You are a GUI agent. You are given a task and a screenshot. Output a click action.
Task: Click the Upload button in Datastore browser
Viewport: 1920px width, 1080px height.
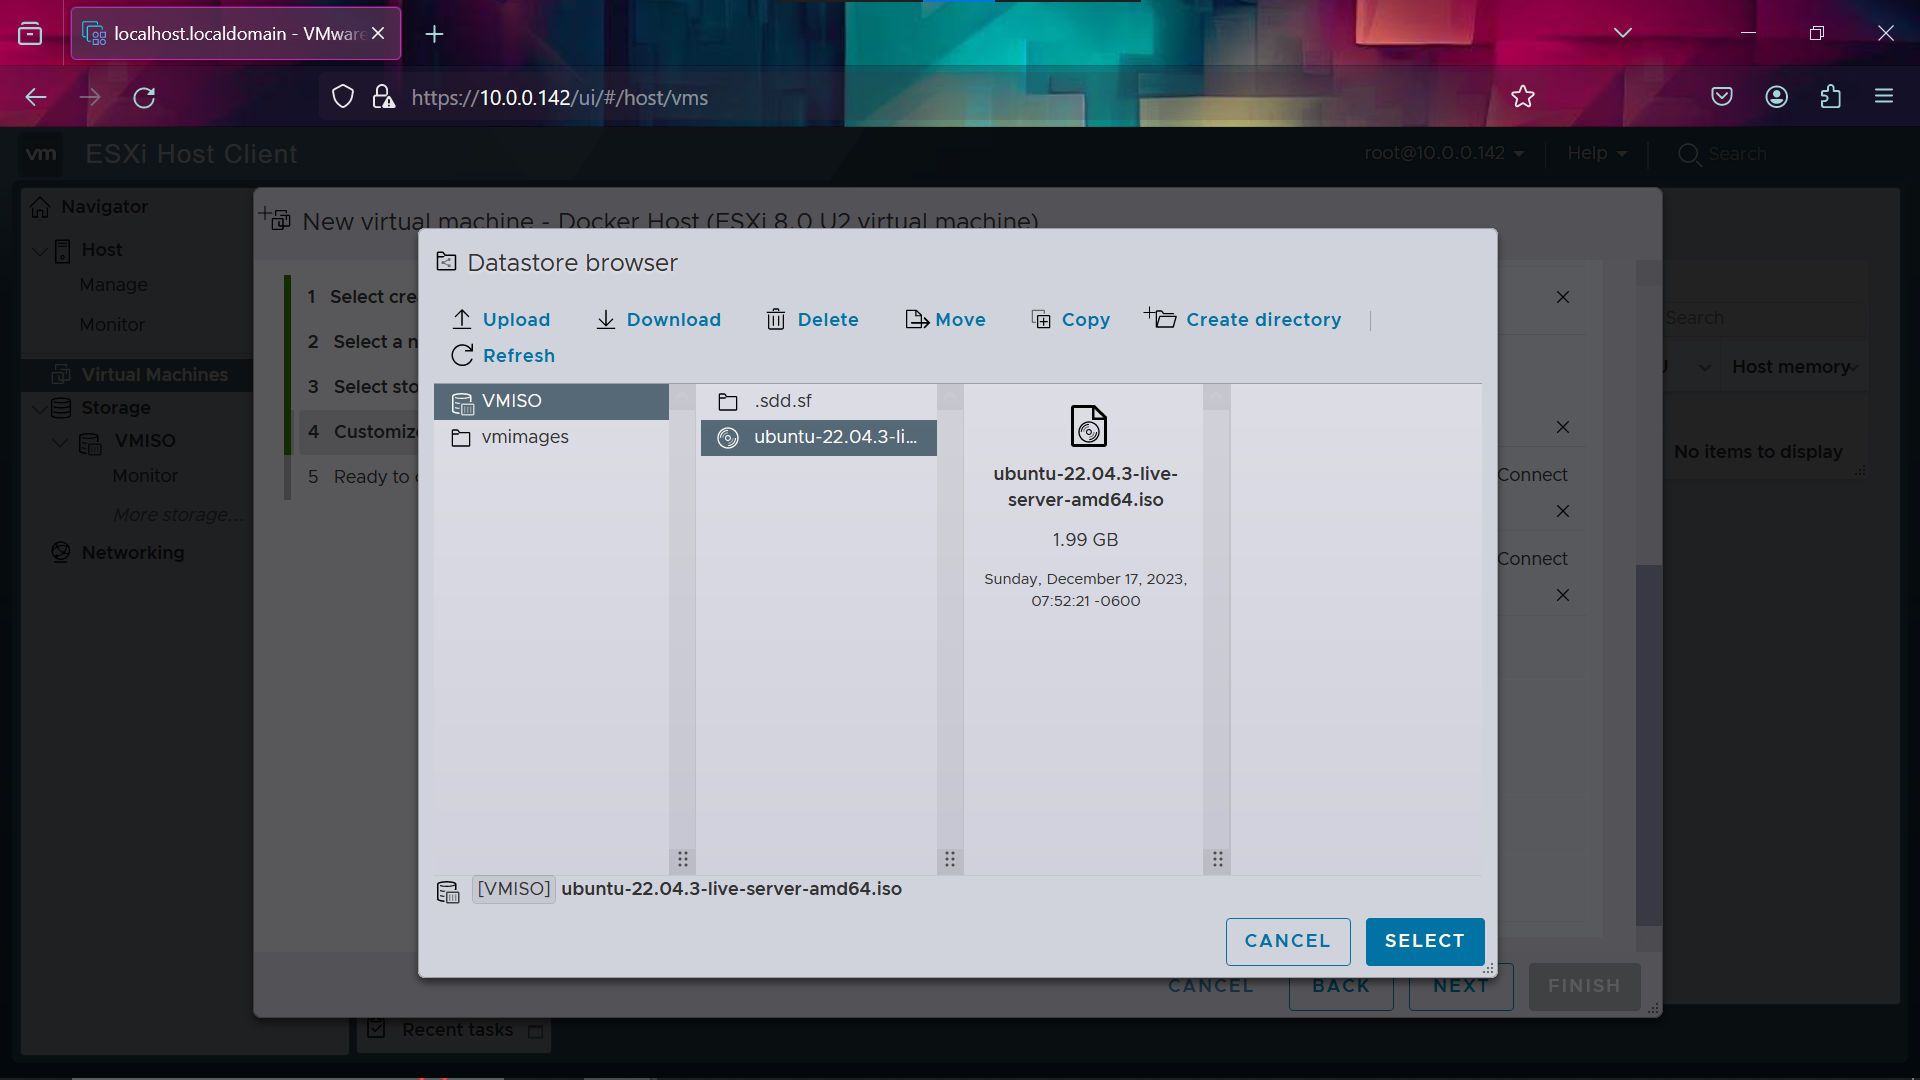point(501,320)
